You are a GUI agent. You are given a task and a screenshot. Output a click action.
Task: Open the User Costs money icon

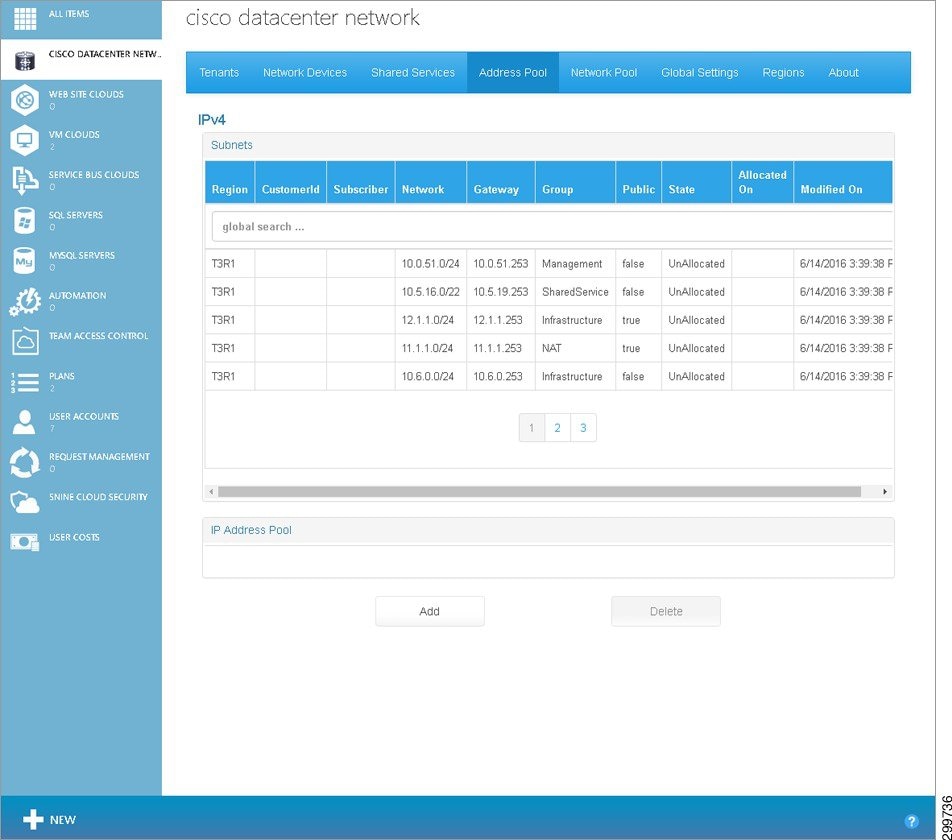25,541
